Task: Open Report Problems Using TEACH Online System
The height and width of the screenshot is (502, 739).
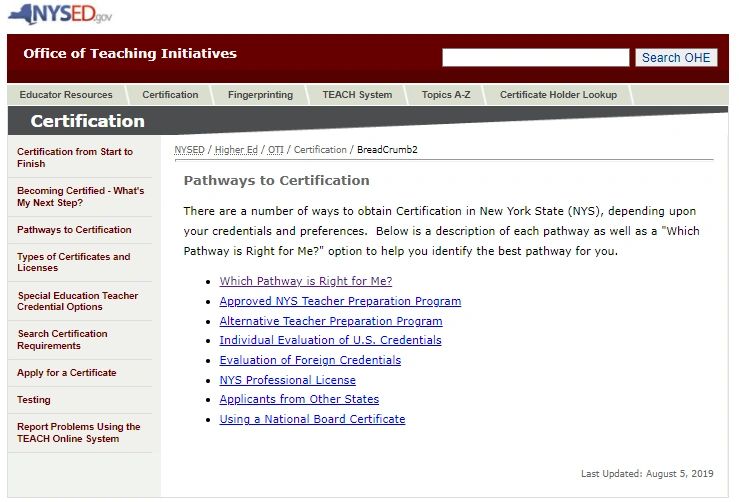Action: [x=78, y=433]
